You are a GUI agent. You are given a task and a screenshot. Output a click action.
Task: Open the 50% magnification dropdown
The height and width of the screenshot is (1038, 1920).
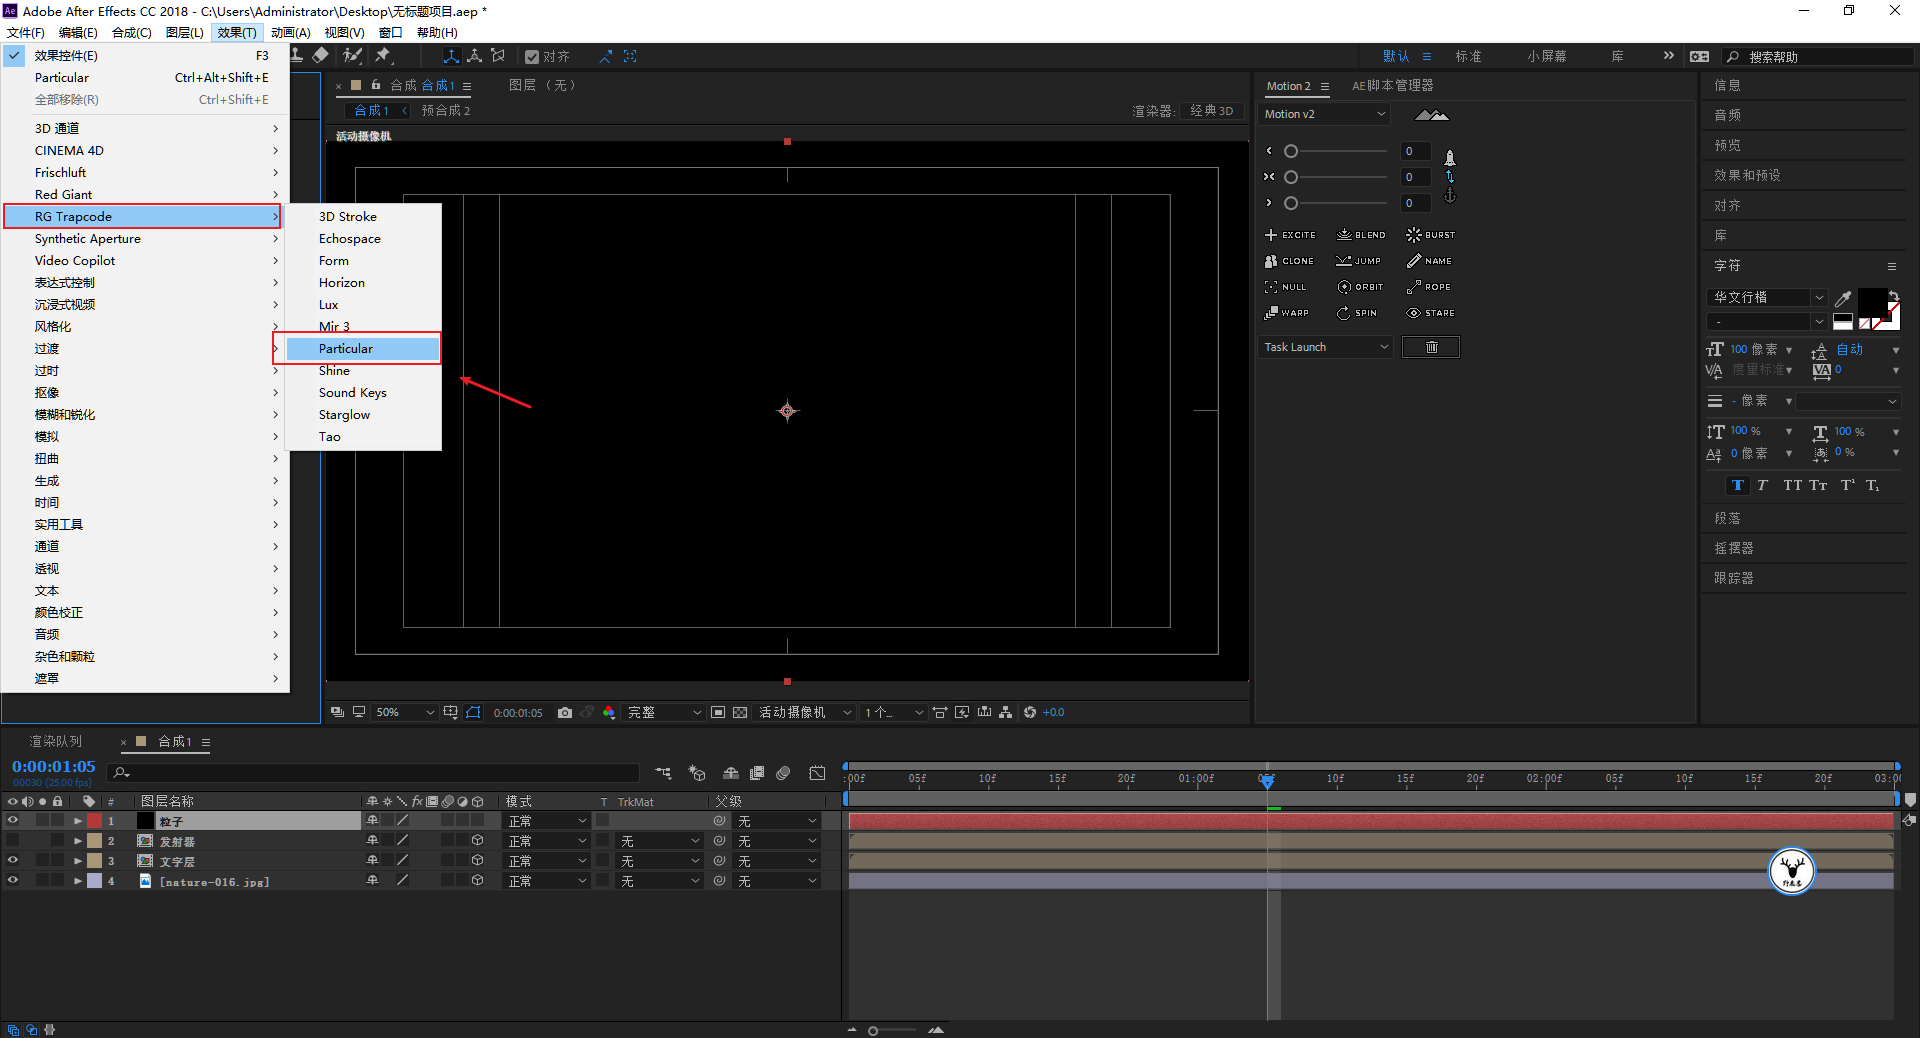(x=405, y=713)
